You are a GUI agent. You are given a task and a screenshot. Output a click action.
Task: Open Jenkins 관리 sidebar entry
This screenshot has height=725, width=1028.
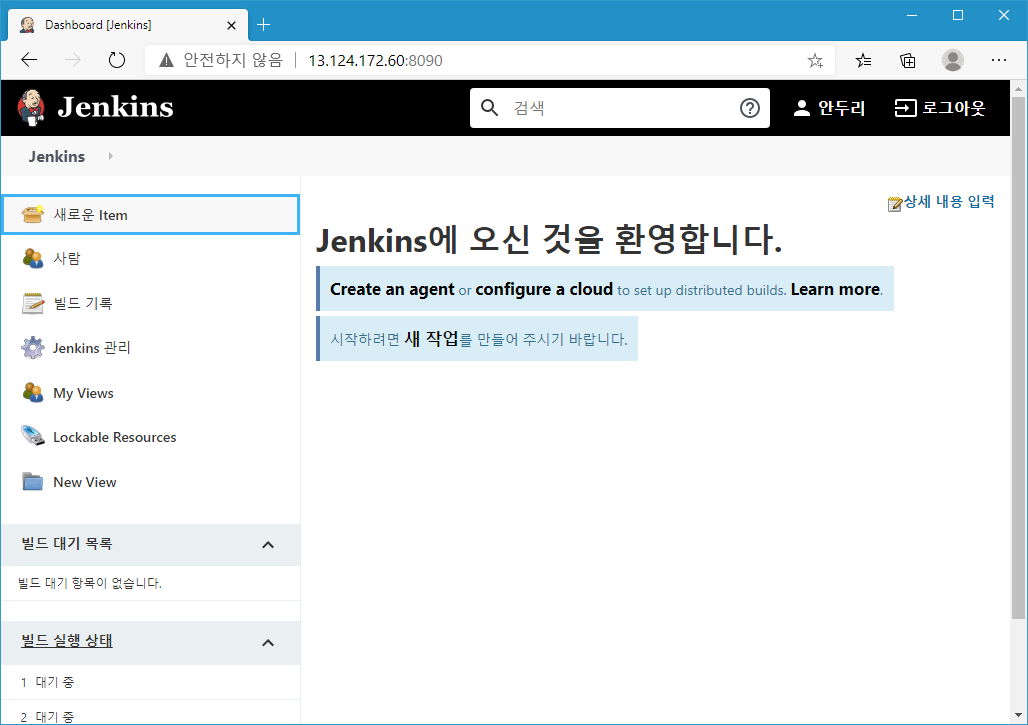[x=92, y=347]
